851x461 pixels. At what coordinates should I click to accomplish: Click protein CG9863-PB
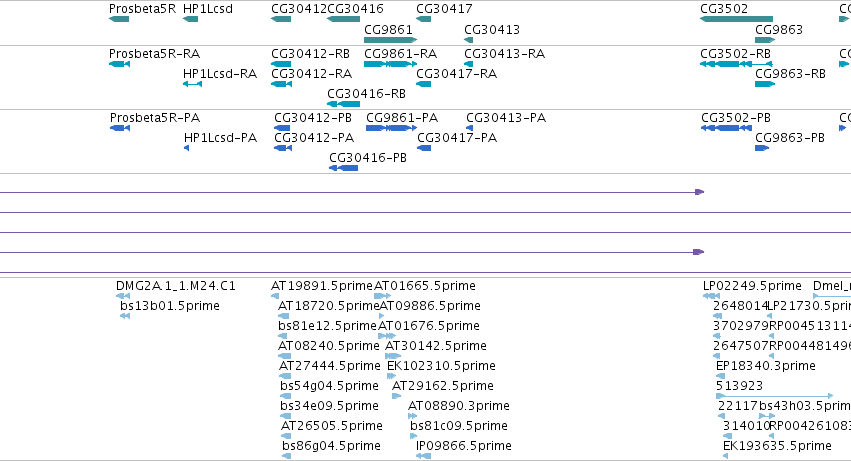790,138
